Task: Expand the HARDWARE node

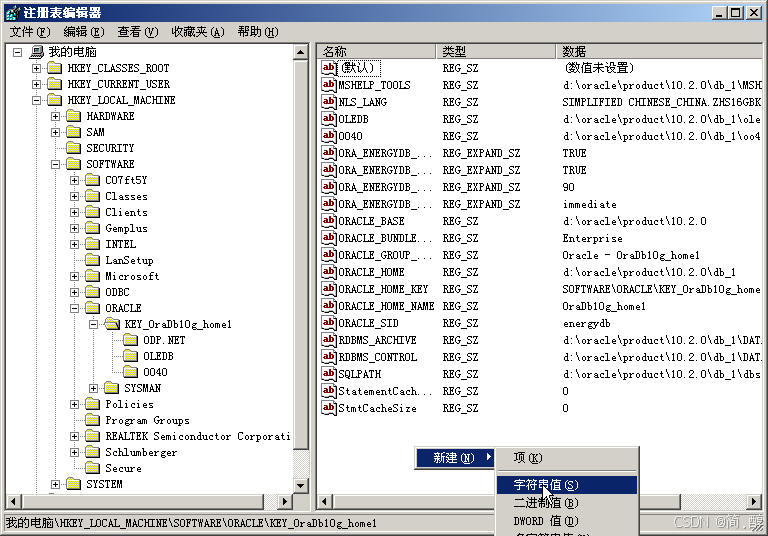Action: (x=55, y=117)
